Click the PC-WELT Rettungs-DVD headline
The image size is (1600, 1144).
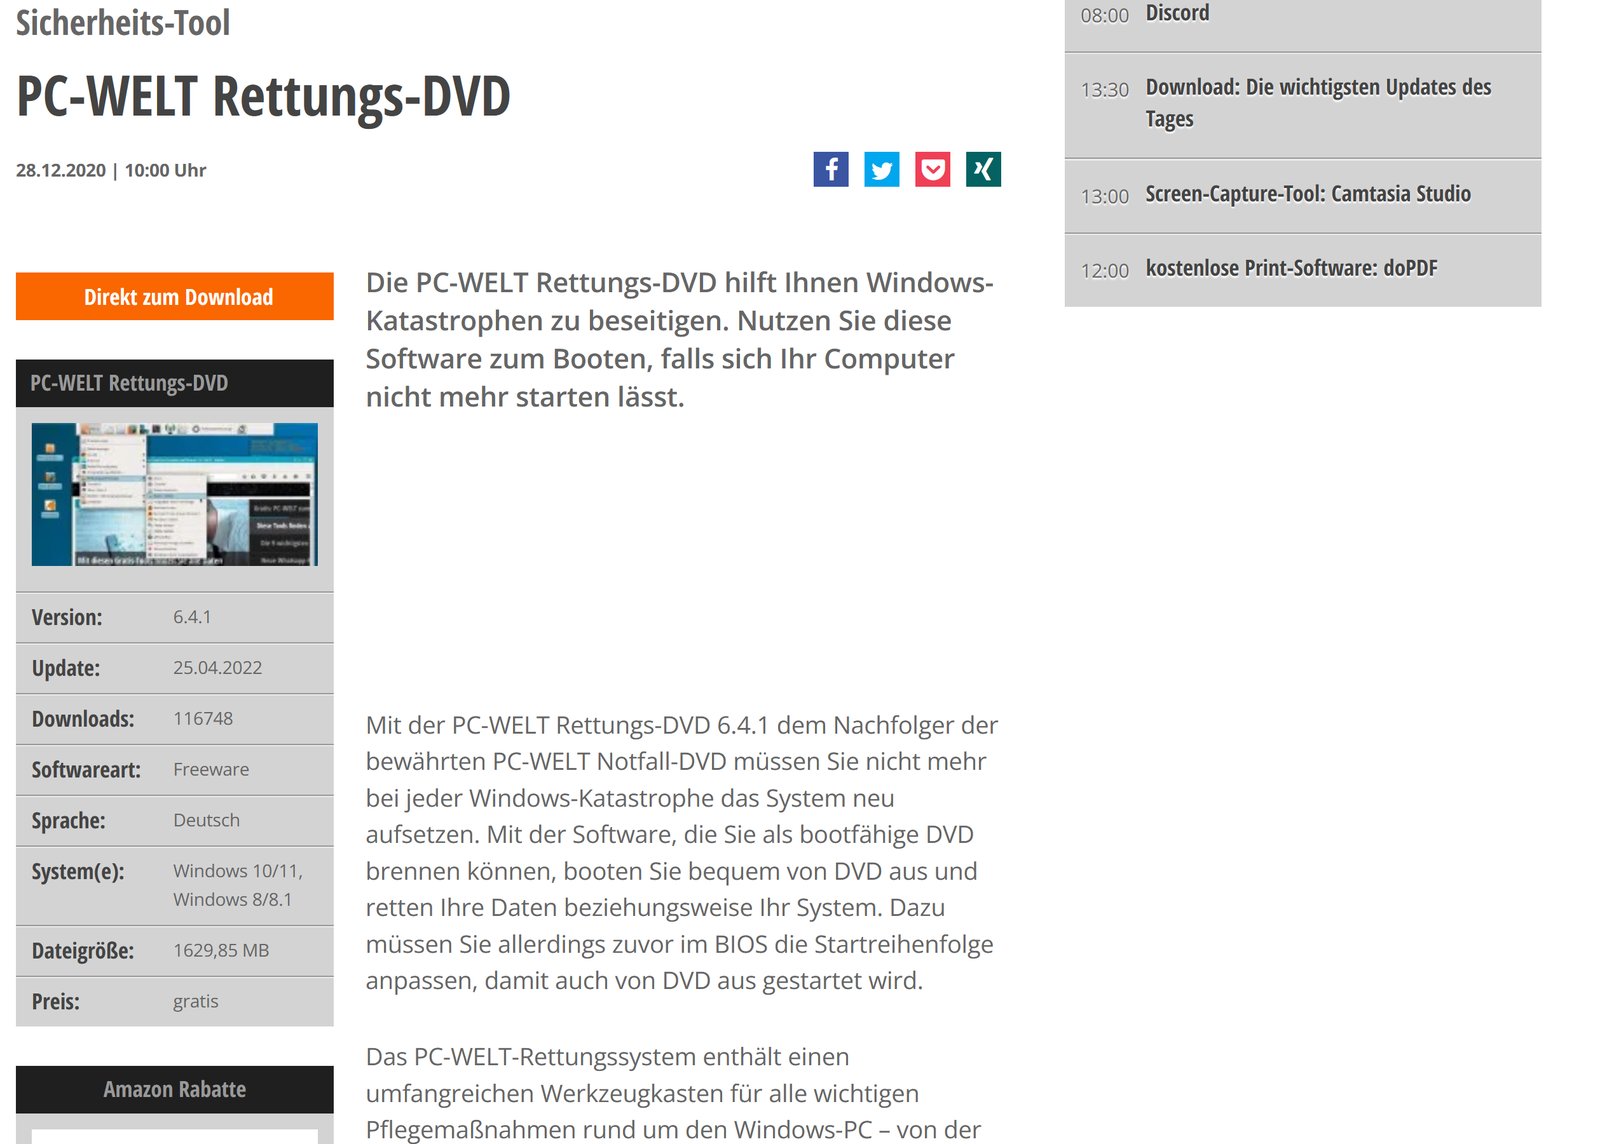click(263, 96)
